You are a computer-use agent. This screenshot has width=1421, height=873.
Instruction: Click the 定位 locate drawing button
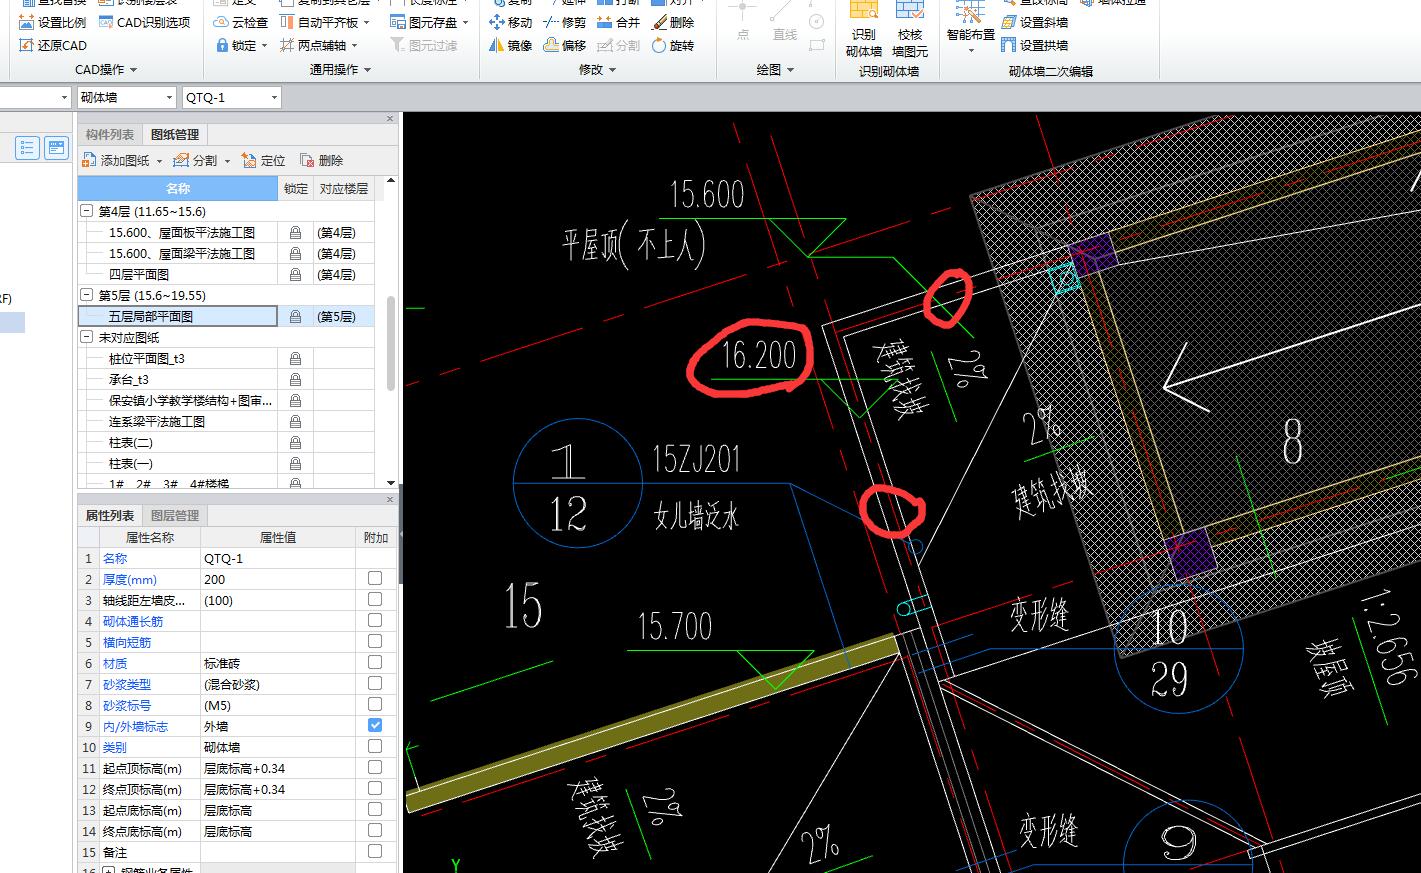(265, 160)
